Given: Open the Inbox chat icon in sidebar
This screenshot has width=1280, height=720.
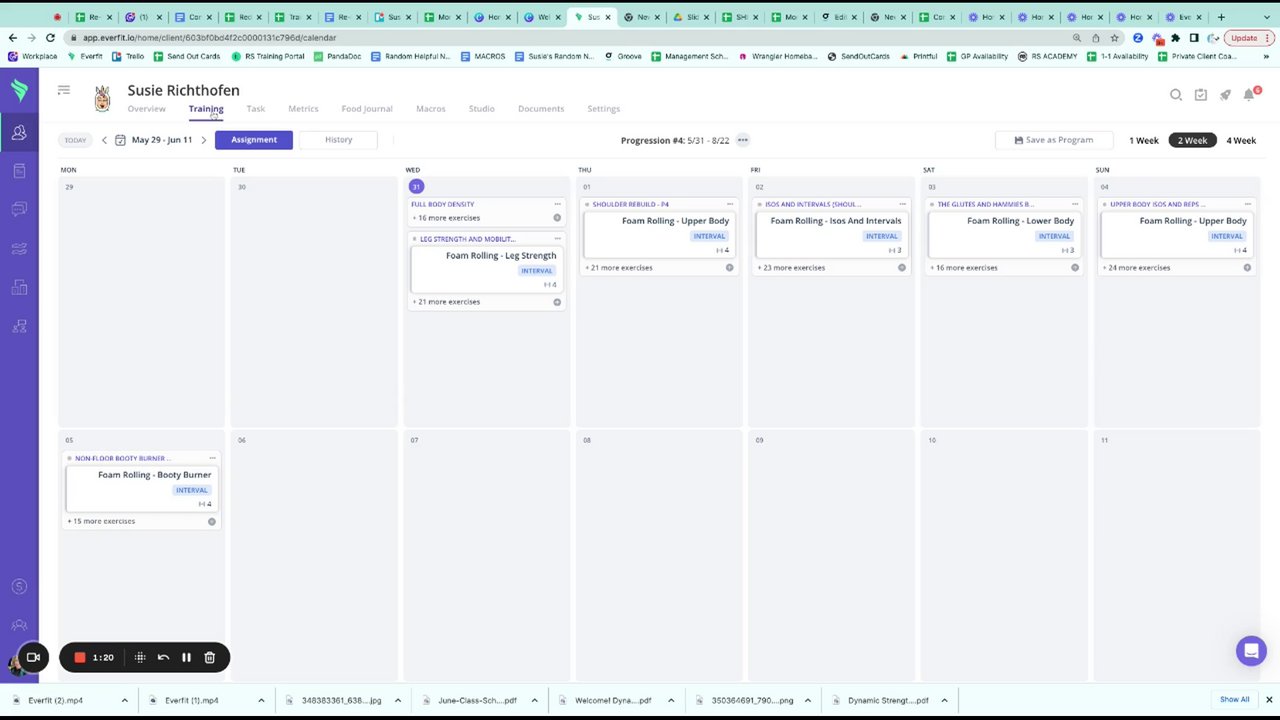Looking at the screenshot, I should (19, 209).
